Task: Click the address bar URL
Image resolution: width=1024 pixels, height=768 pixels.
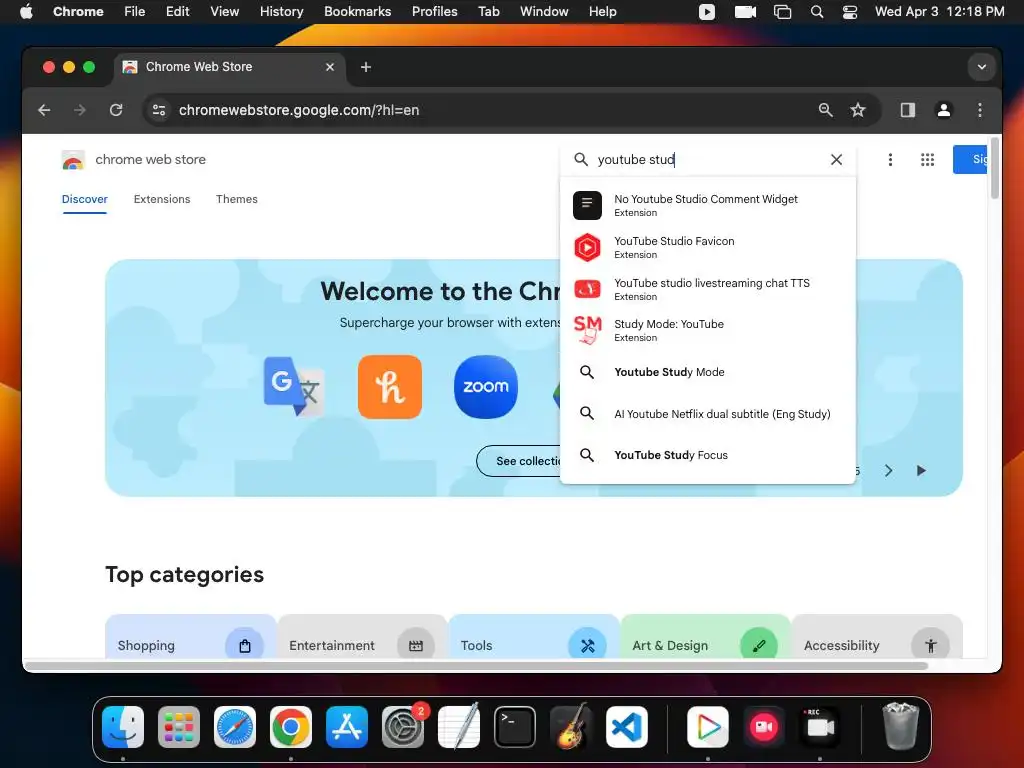Action: (x=299, y=110)
